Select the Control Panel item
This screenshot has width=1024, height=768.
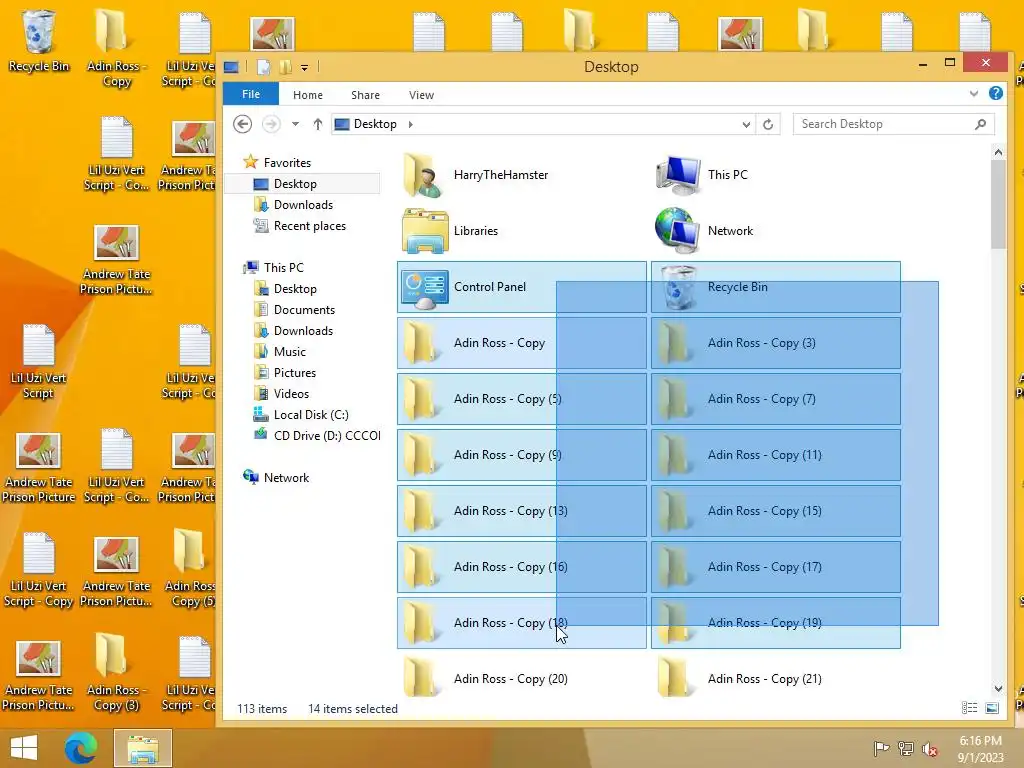click(521, 287)
